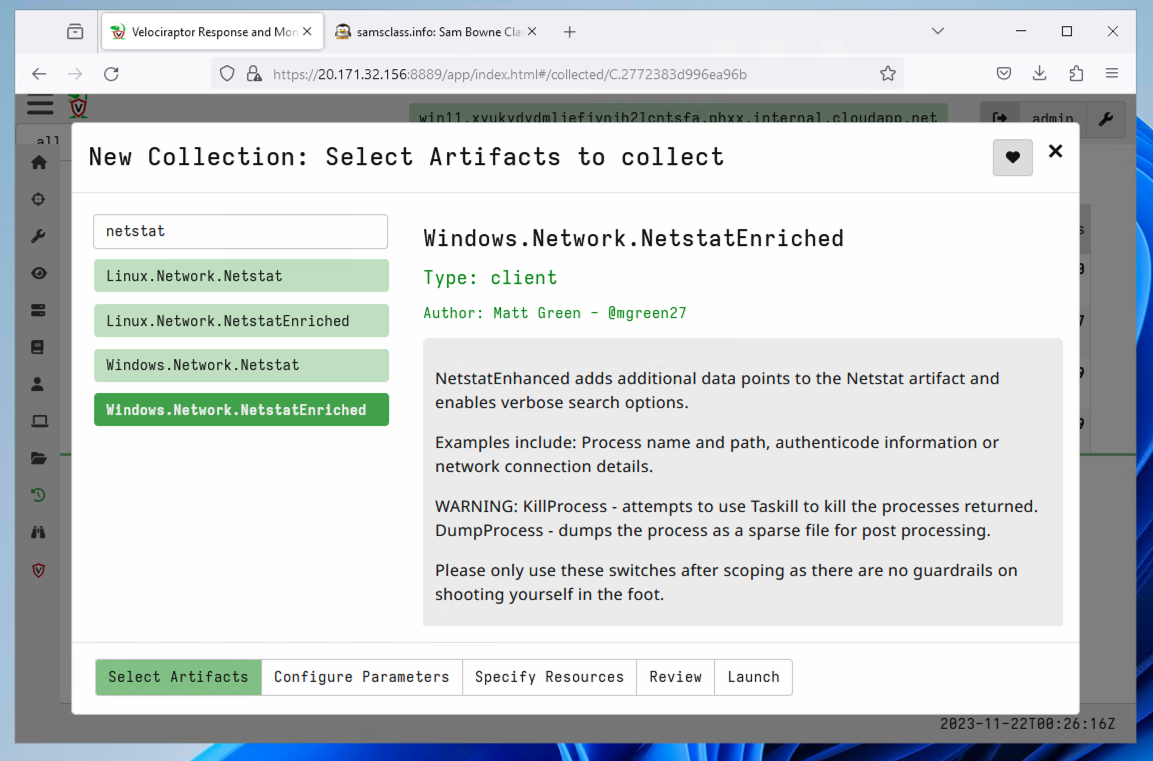Go forward in browser history

coord(75,74)
